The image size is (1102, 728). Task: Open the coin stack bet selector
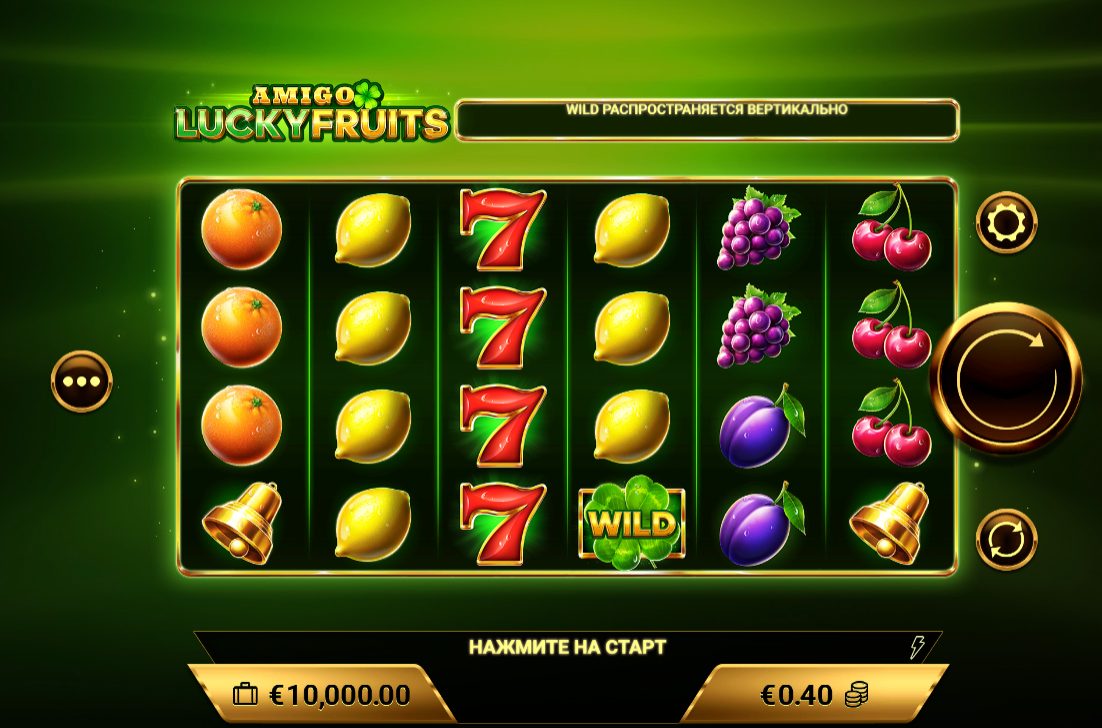click(856, 694)
